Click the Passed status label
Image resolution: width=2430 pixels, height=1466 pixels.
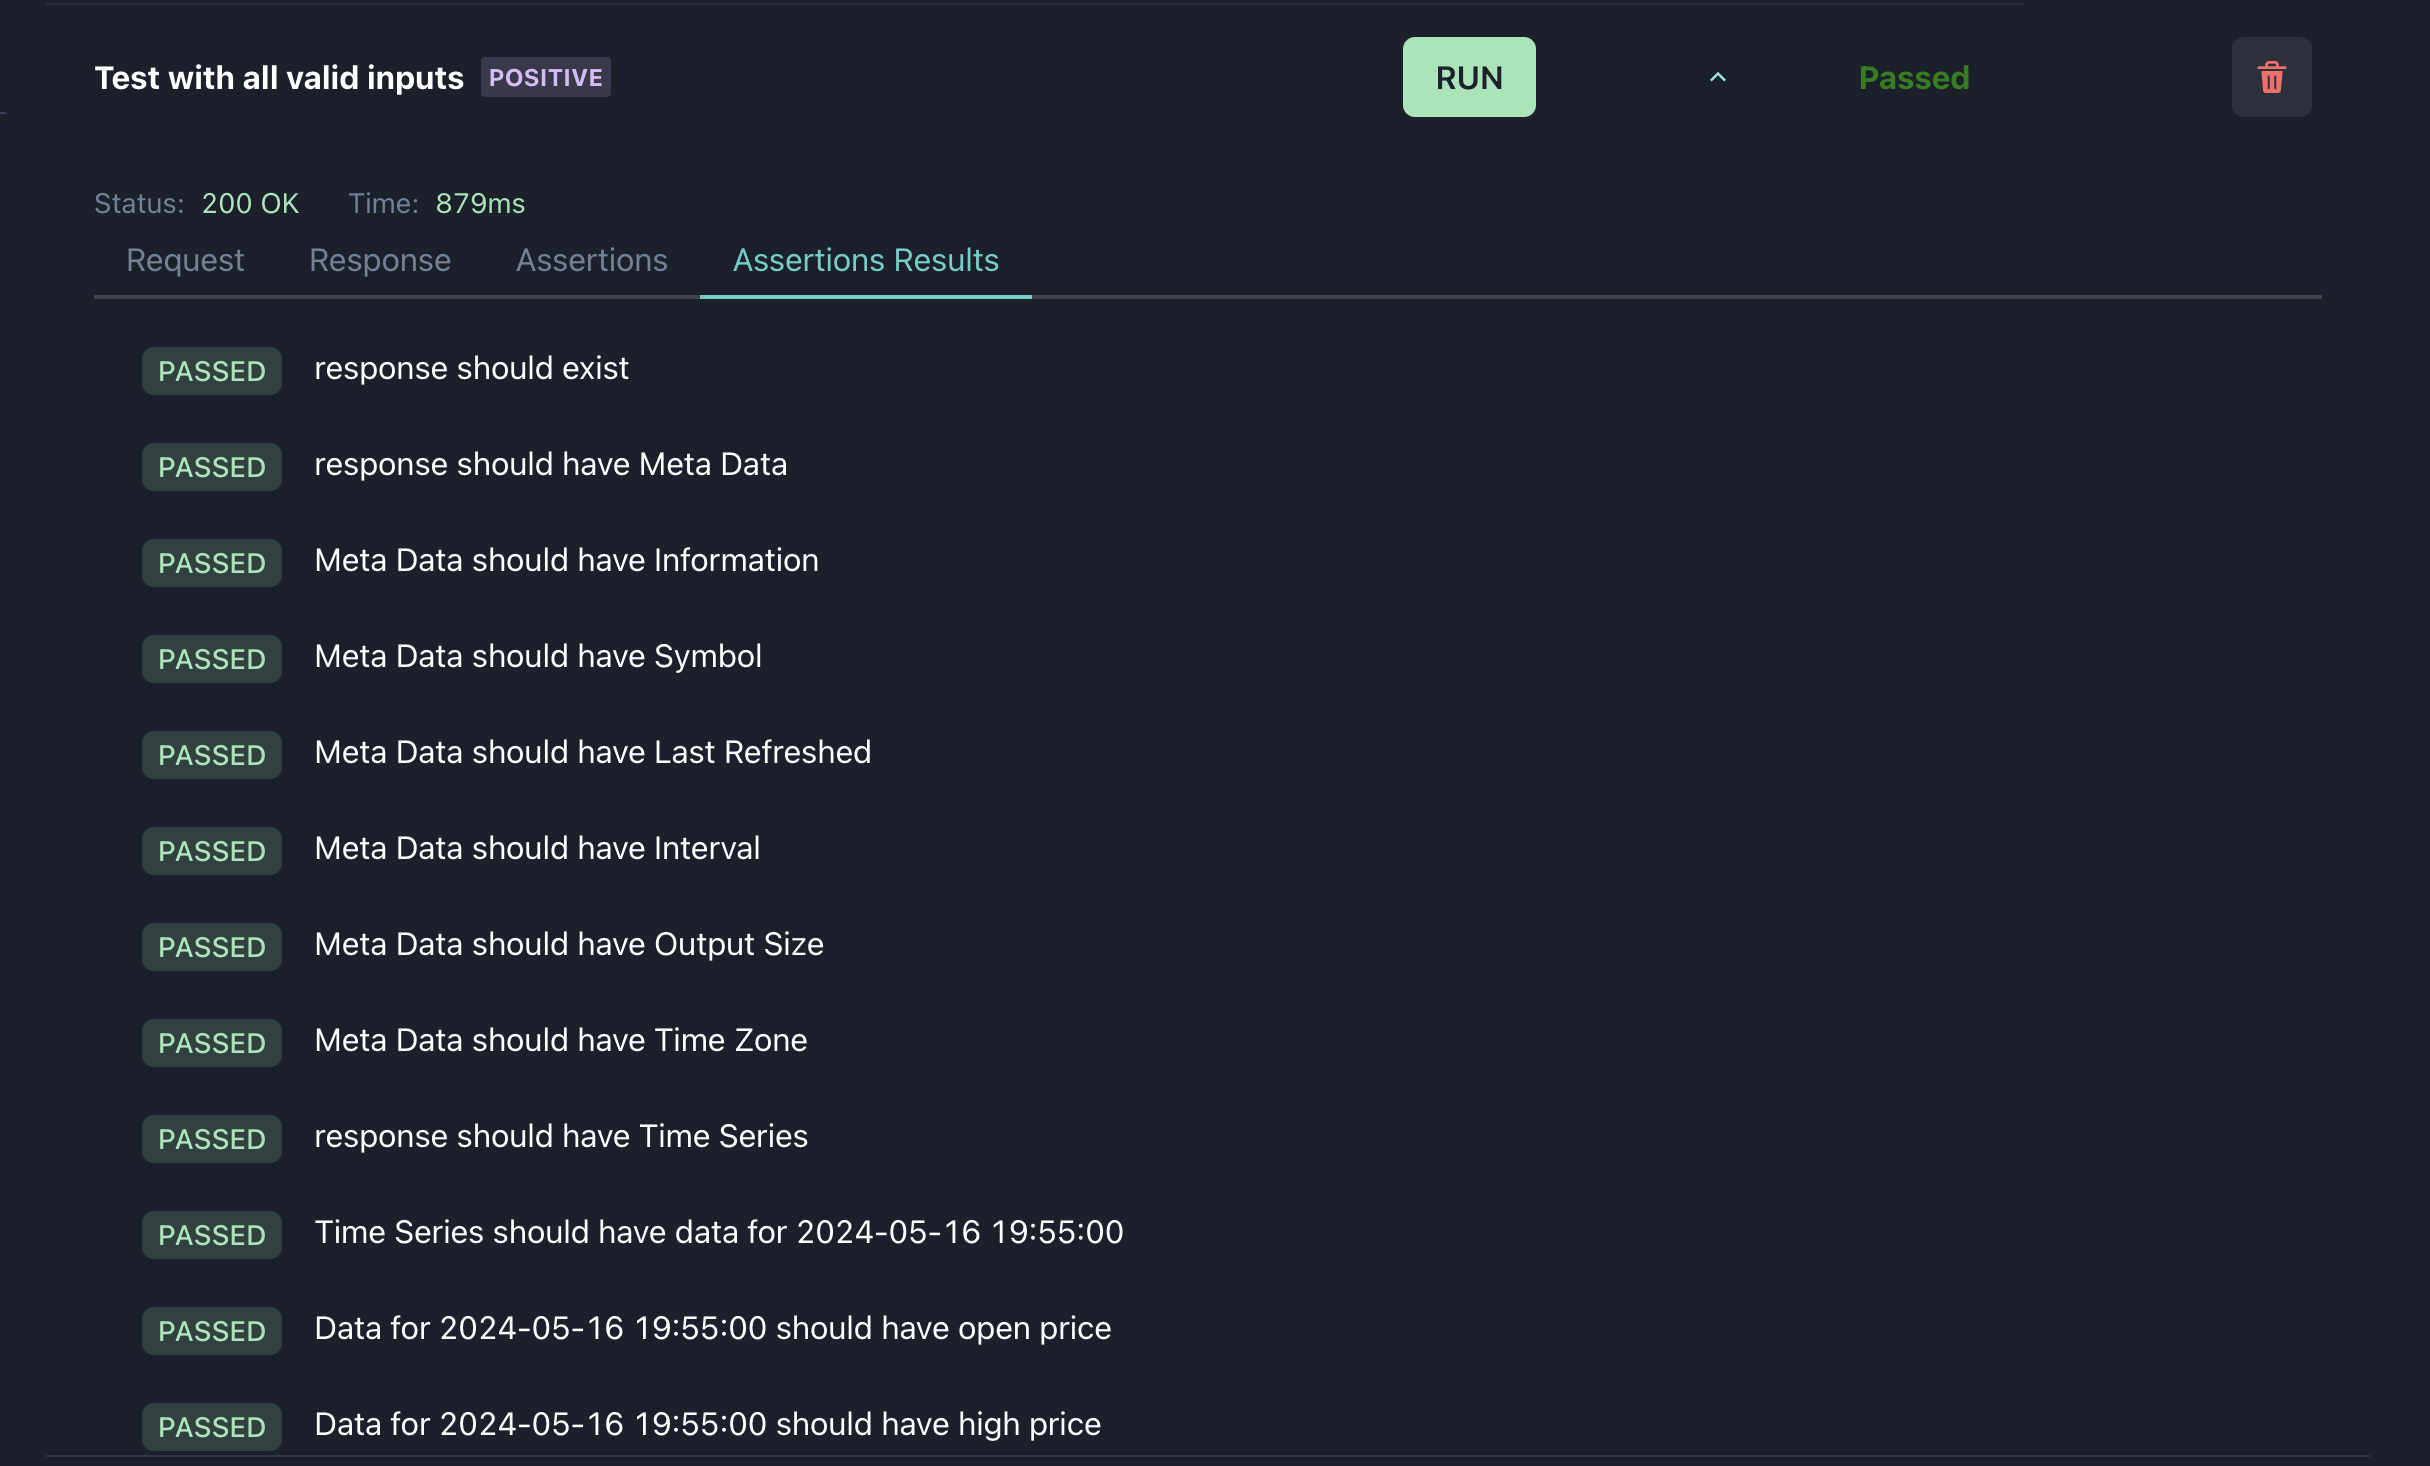point(1913,77)
